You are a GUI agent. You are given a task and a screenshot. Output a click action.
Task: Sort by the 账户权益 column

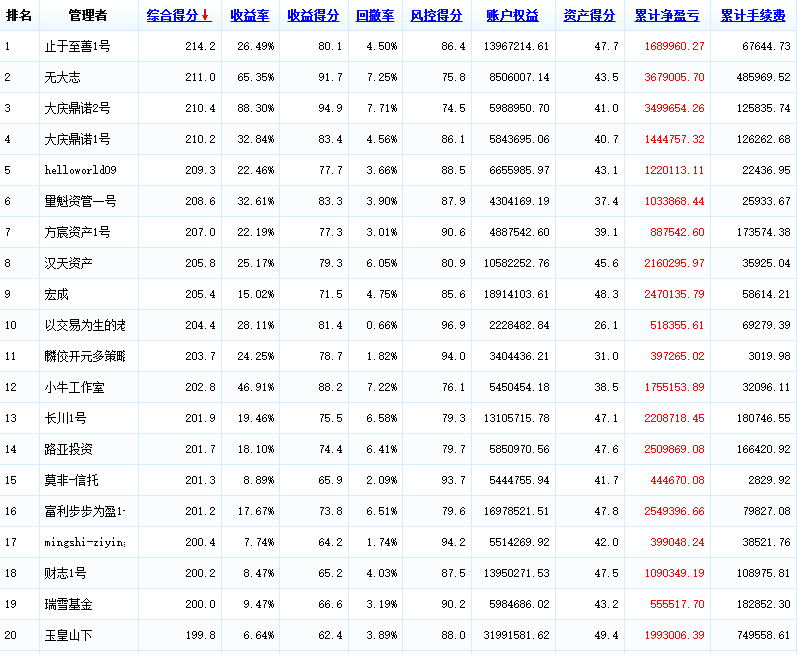click(x=512, y=16)
